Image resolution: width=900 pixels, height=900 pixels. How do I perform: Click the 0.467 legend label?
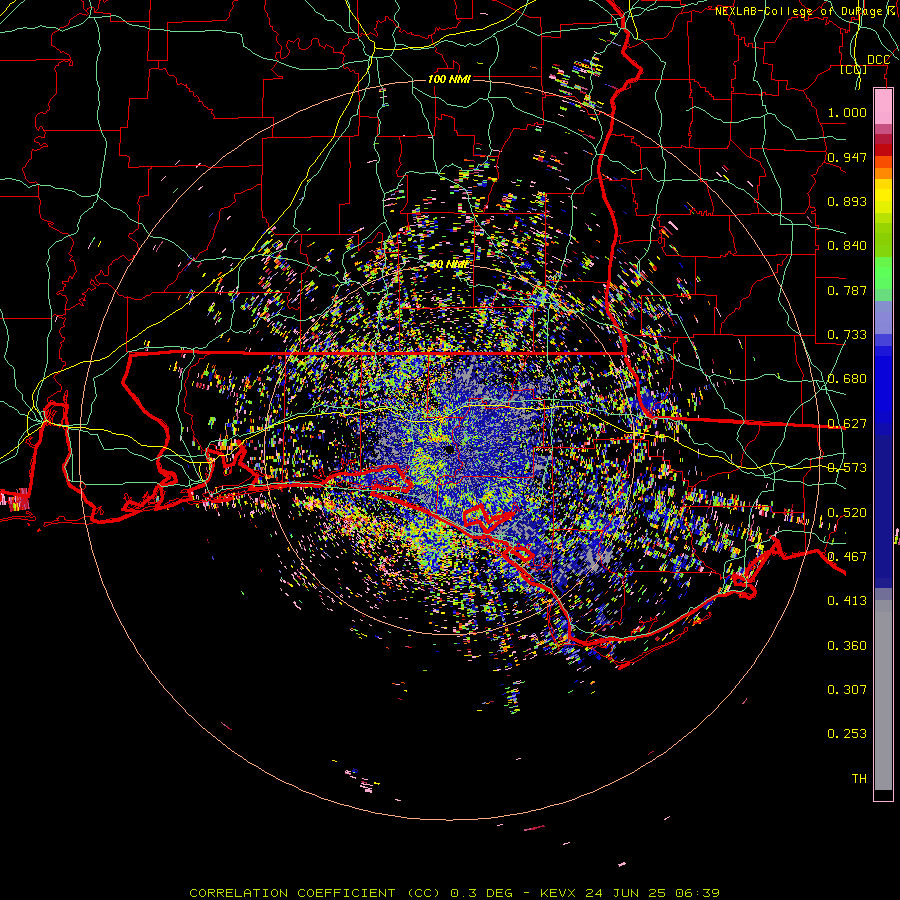coord(847,557)
